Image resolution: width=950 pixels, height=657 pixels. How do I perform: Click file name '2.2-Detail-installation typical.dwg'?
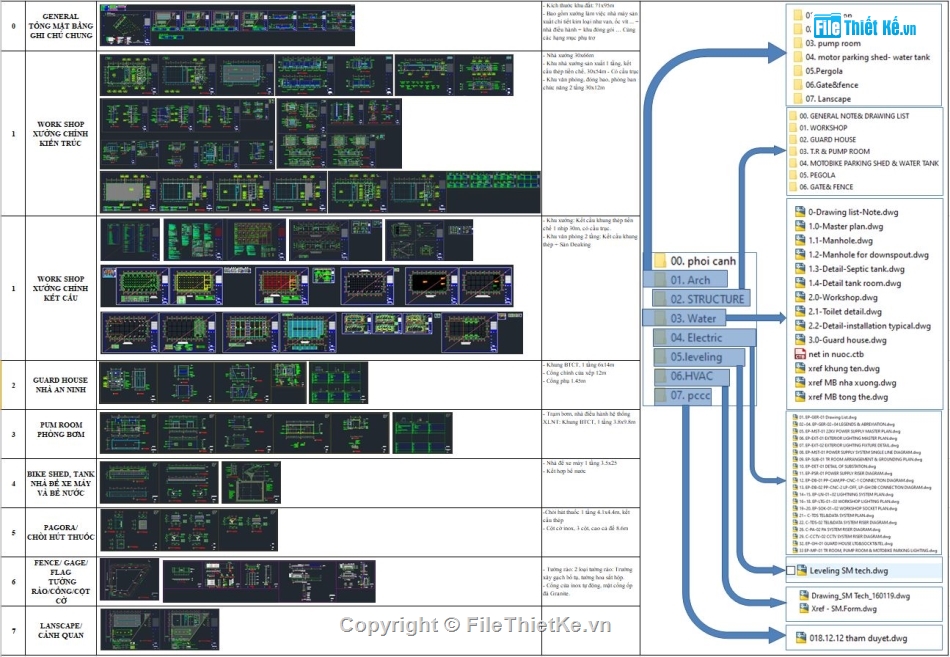pos(869,325)
